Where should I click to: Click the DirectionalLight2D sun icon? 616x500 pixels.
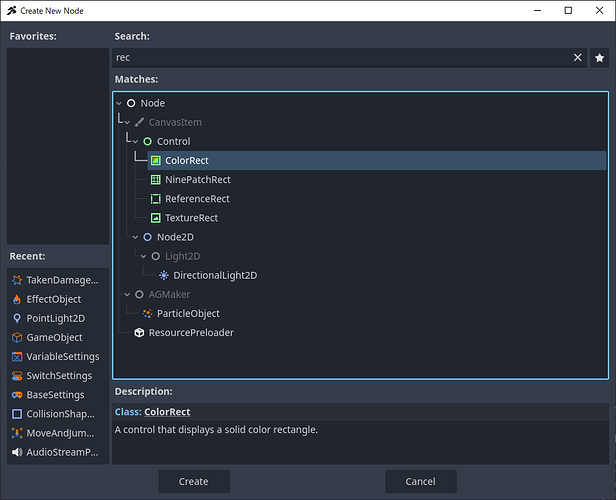tap(163, 275)
